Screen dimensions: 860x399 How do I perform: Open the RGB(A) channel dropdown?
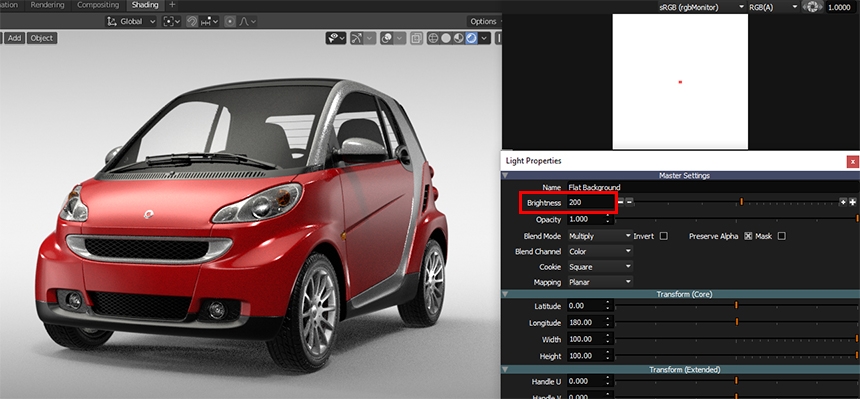click(x=773, y=7)
